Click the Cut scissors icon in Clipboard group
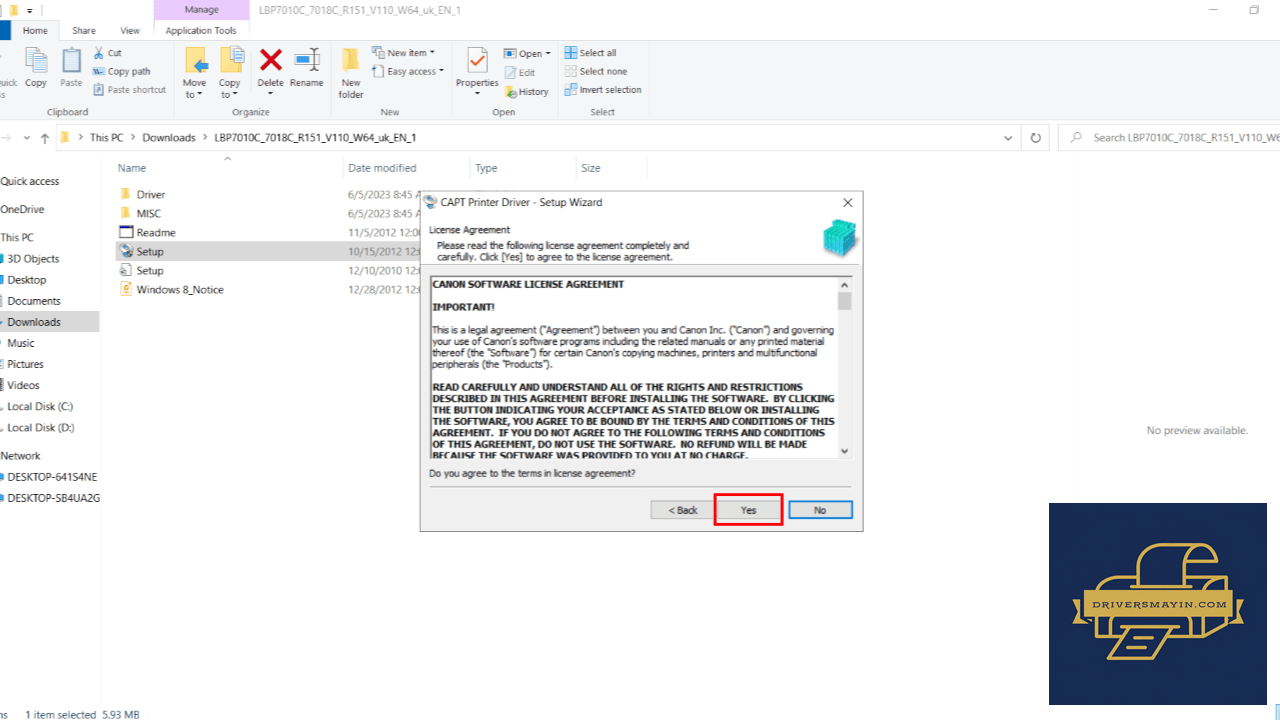The height and width of the screenshot is (720, 1280). point(99,53)
